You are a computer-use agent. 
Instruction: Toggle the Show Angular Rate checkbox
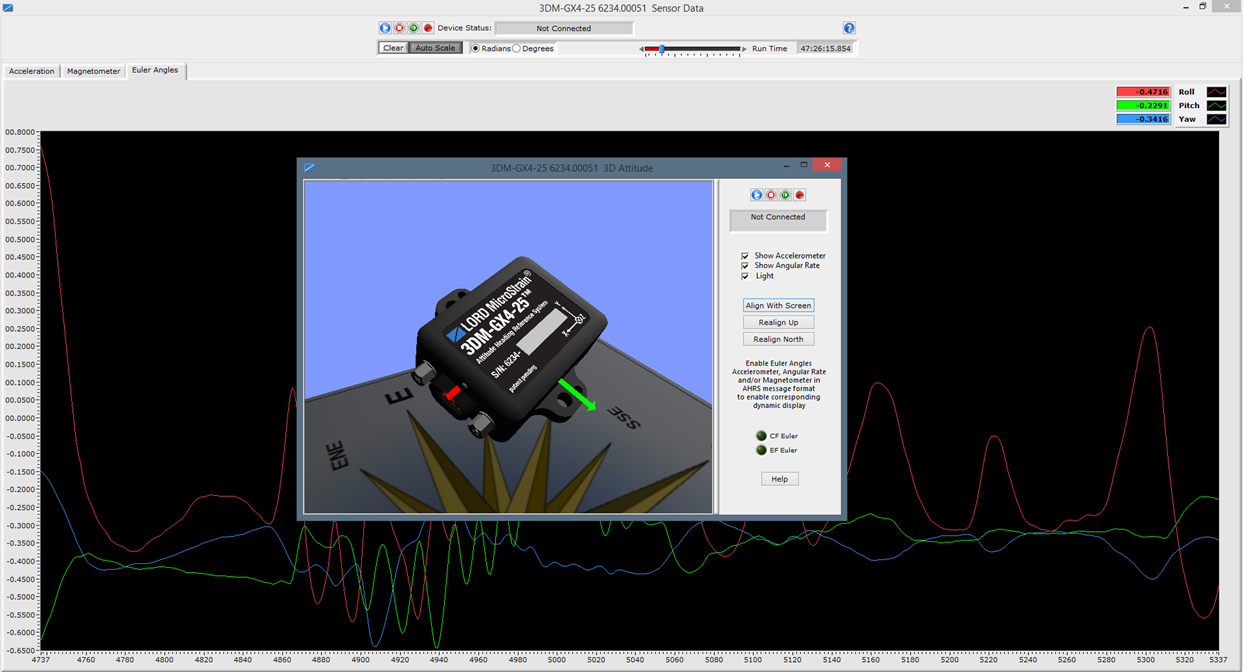[745, 266]
